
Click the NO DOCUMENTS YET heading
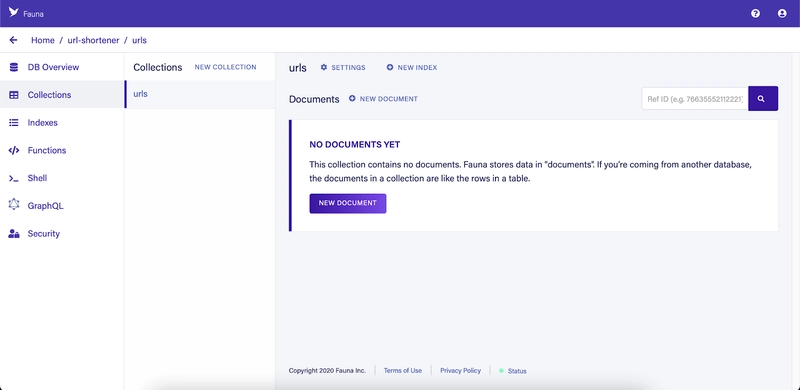[x=355, y=144]
